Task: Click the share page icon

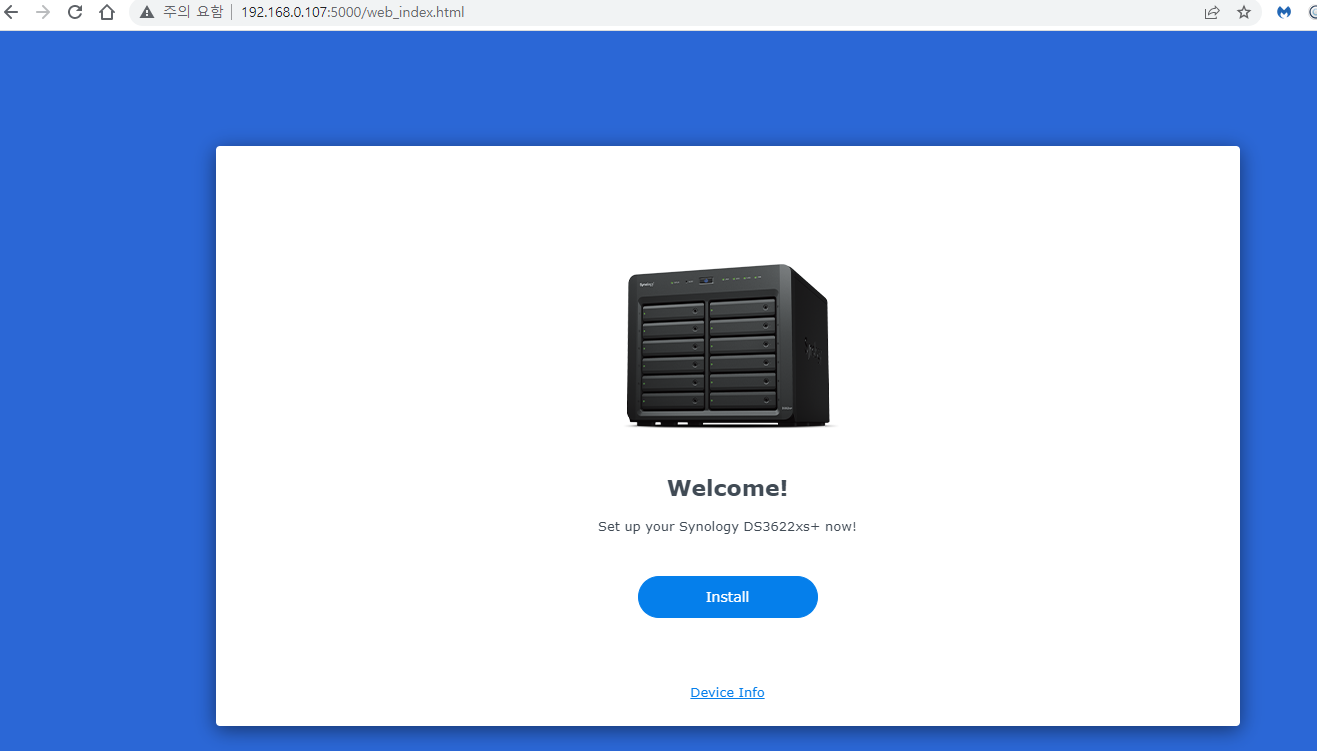Action: tap(1212, 13)
